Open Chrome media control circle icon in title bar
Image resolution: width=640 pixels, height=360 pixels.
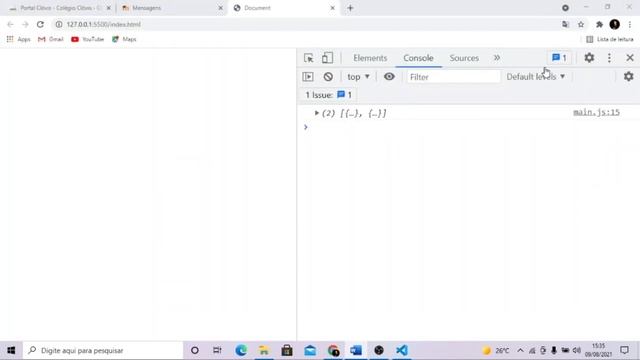pos(565,8)
